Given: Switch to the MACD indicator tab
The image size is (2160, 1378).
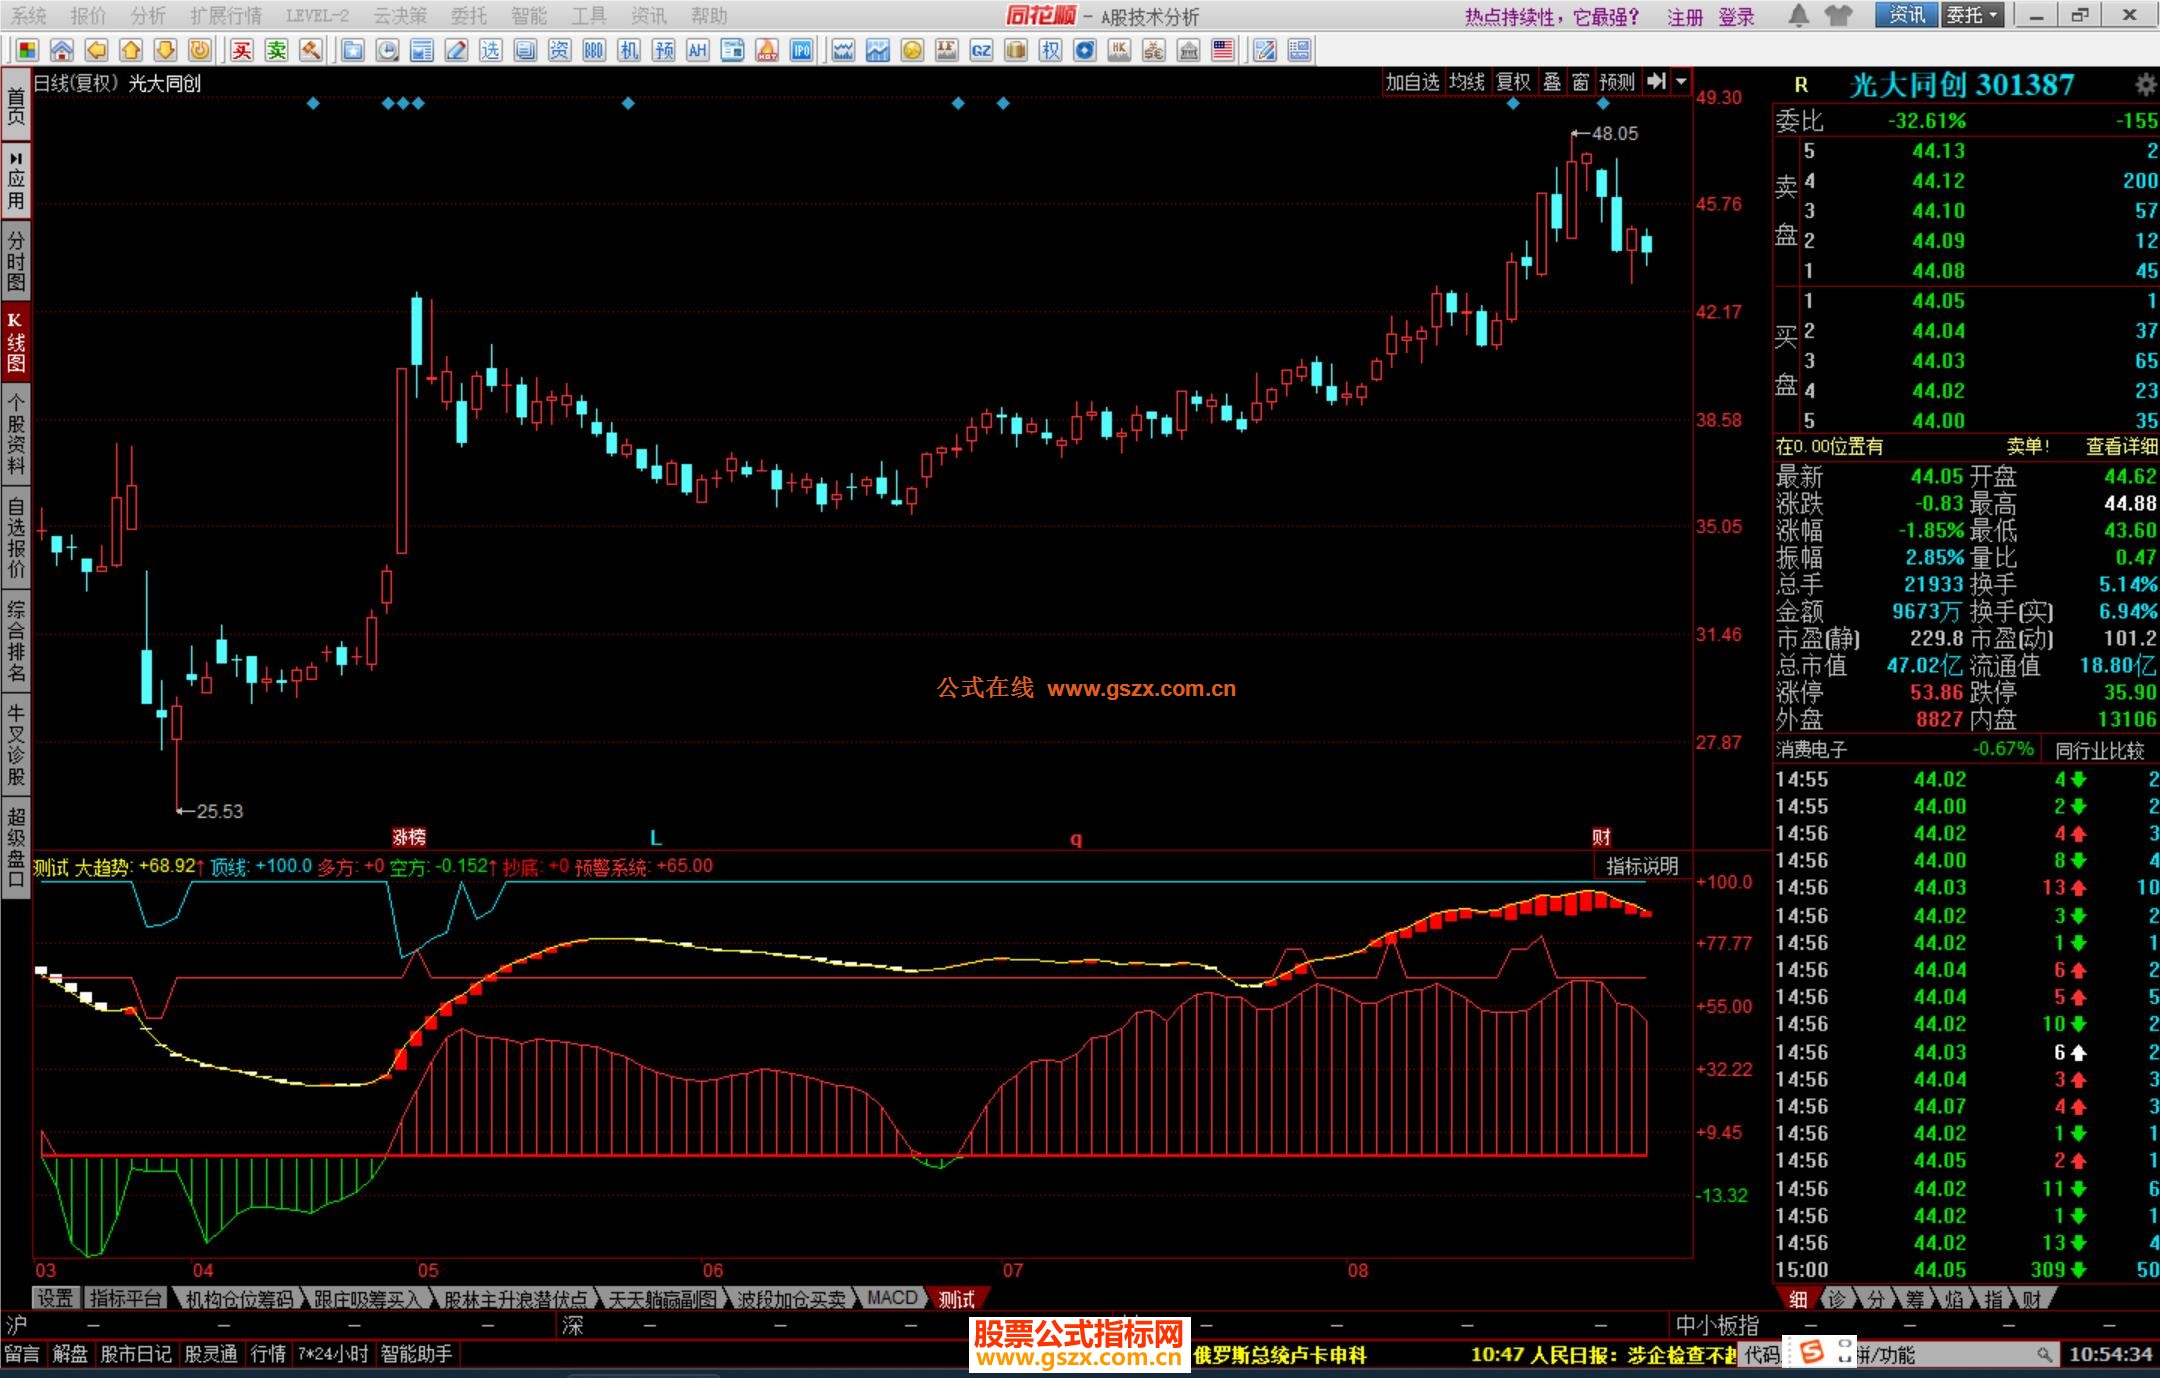Looking at the screenshot, I should coord(891,1298).
